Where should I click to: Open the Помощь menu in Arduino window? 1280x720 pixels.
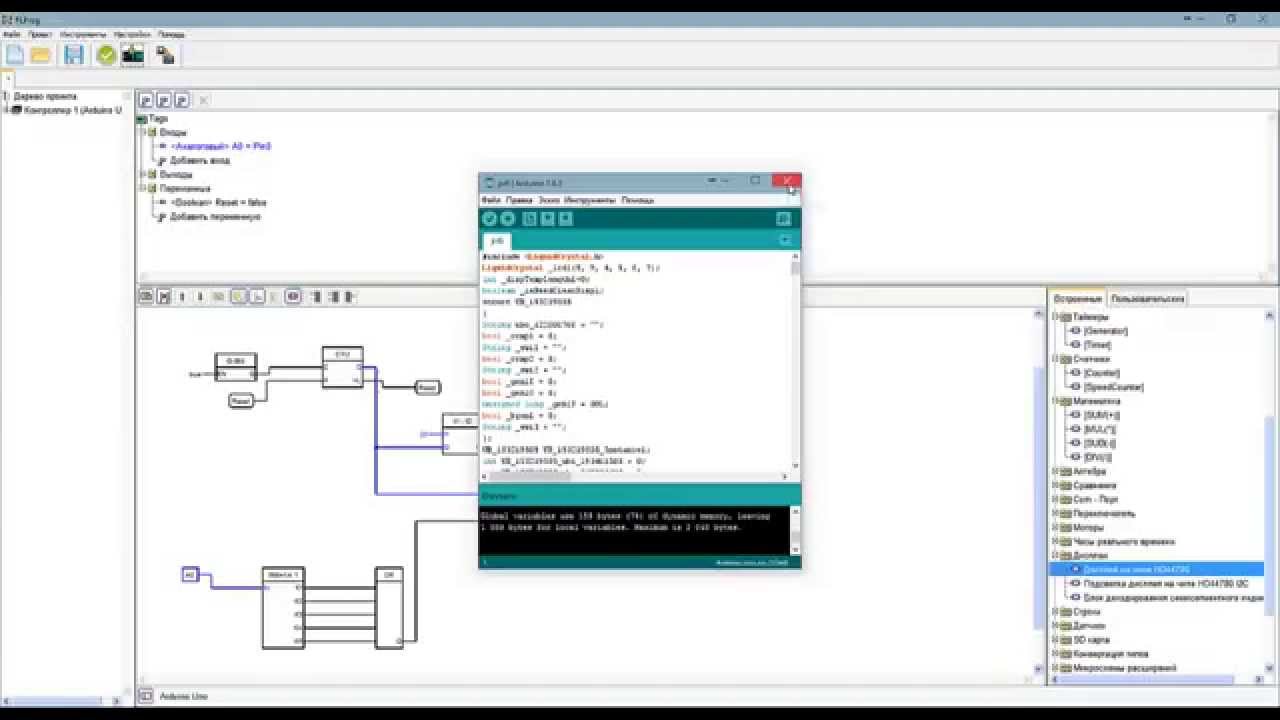point(637,200)
